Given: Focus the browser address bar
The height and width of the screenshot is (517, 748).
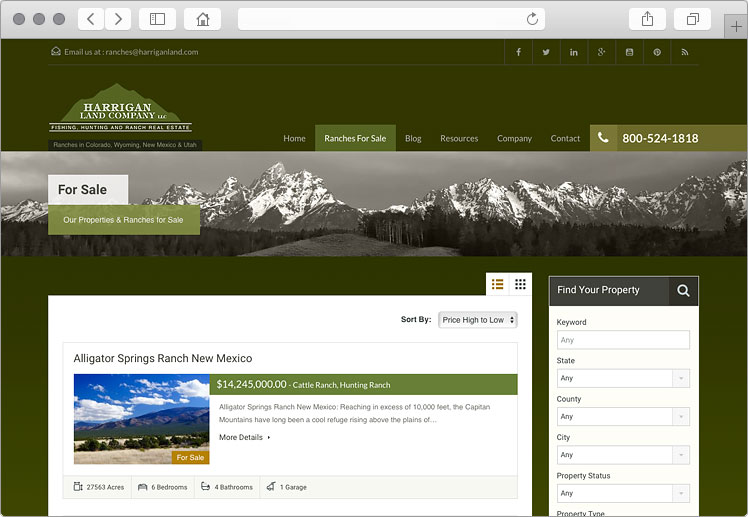Looking at the screenshot, I should point(391,19).
